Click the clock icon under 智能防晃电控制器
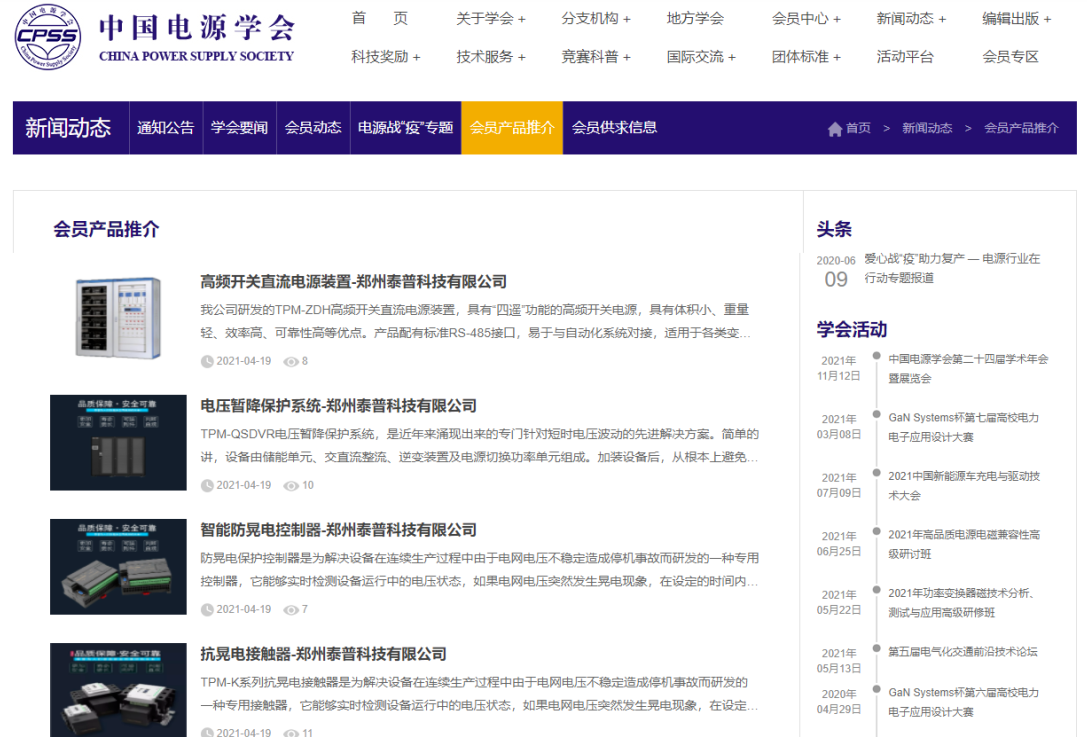Viewport: 1087px width, 737px height. (207, 609)
